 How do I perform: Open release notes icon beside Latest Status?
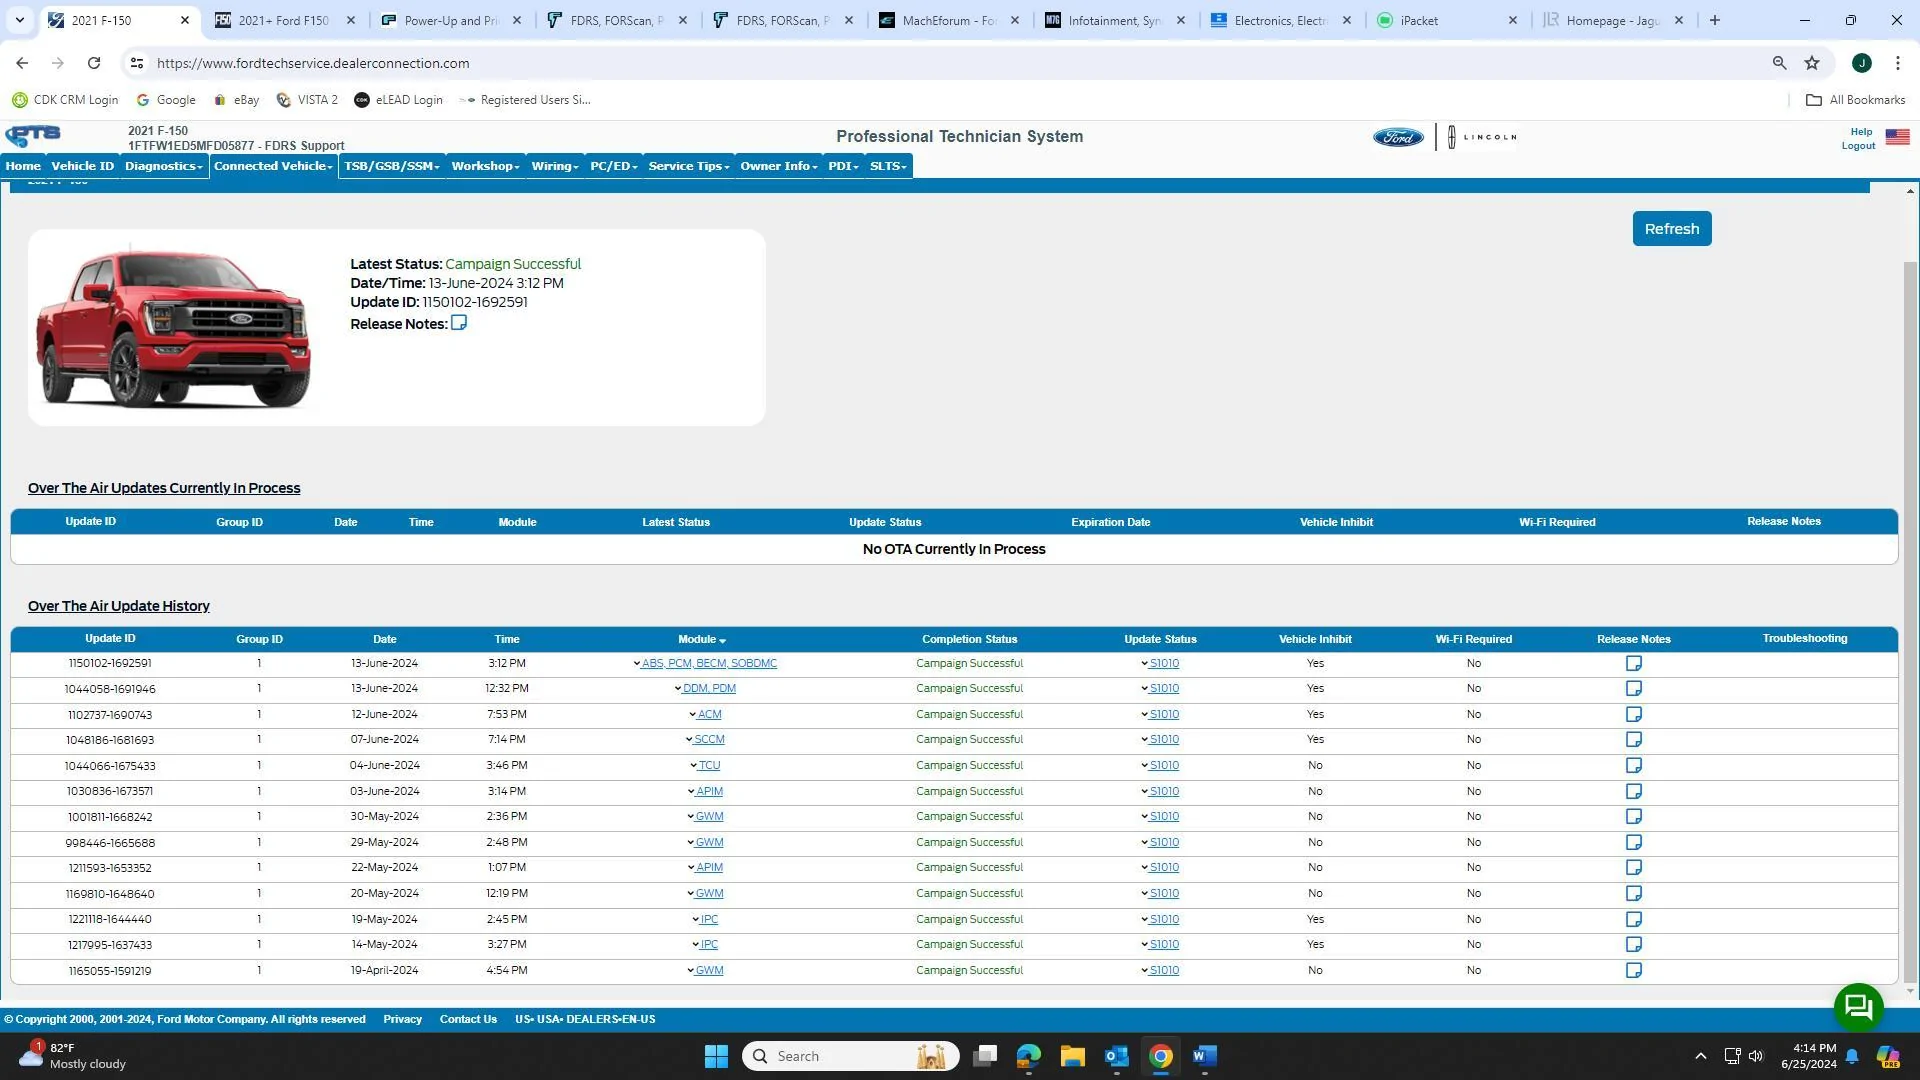[x=459, y=323]
